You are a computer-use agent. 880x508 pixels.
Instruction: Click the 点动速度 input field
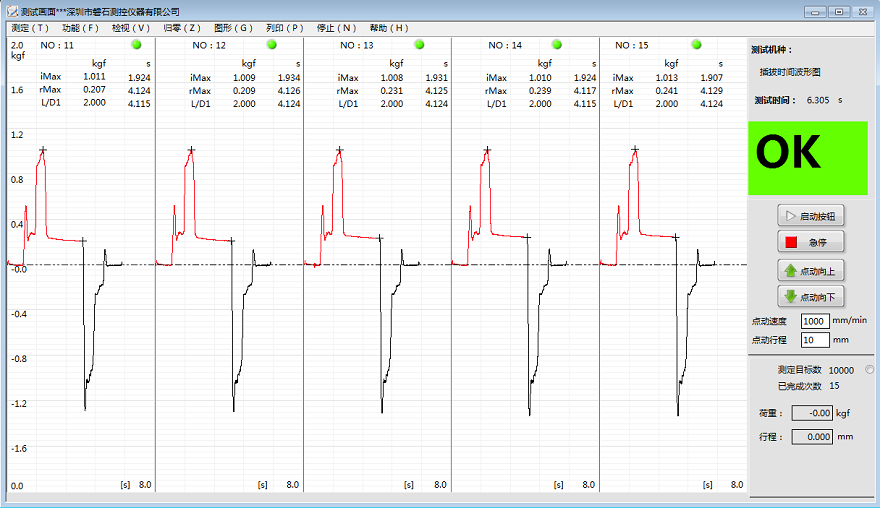[x=815, y=321]
